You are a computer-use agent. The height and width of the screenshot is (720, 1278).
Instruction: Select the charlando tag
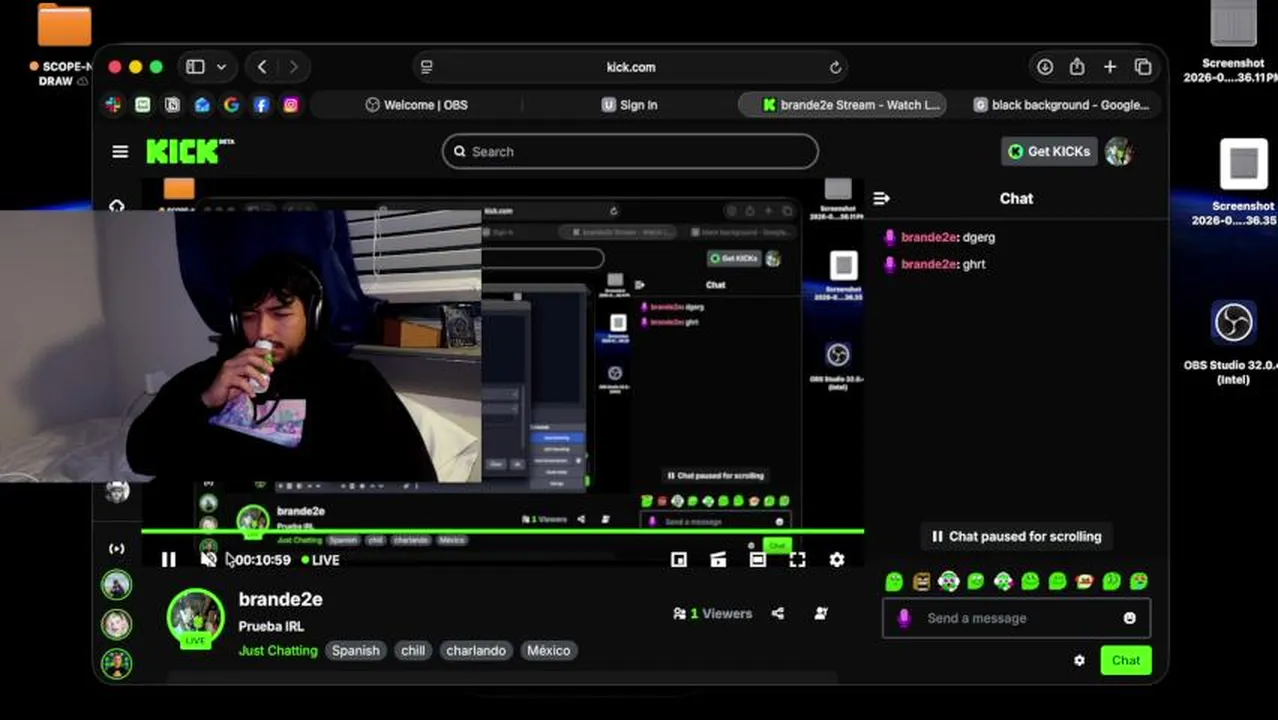click(x=476, y=650)
